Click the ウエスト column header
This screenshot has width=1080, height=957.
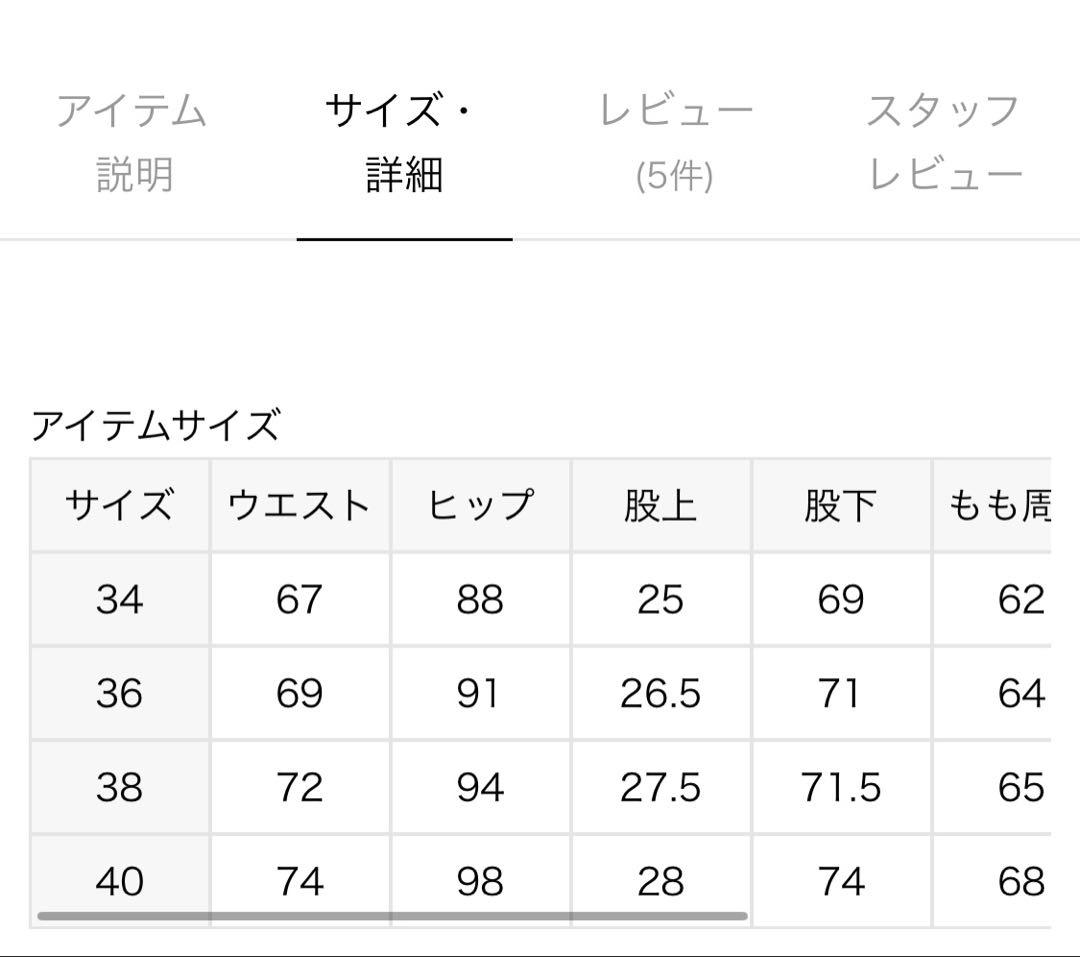point(300,505)
